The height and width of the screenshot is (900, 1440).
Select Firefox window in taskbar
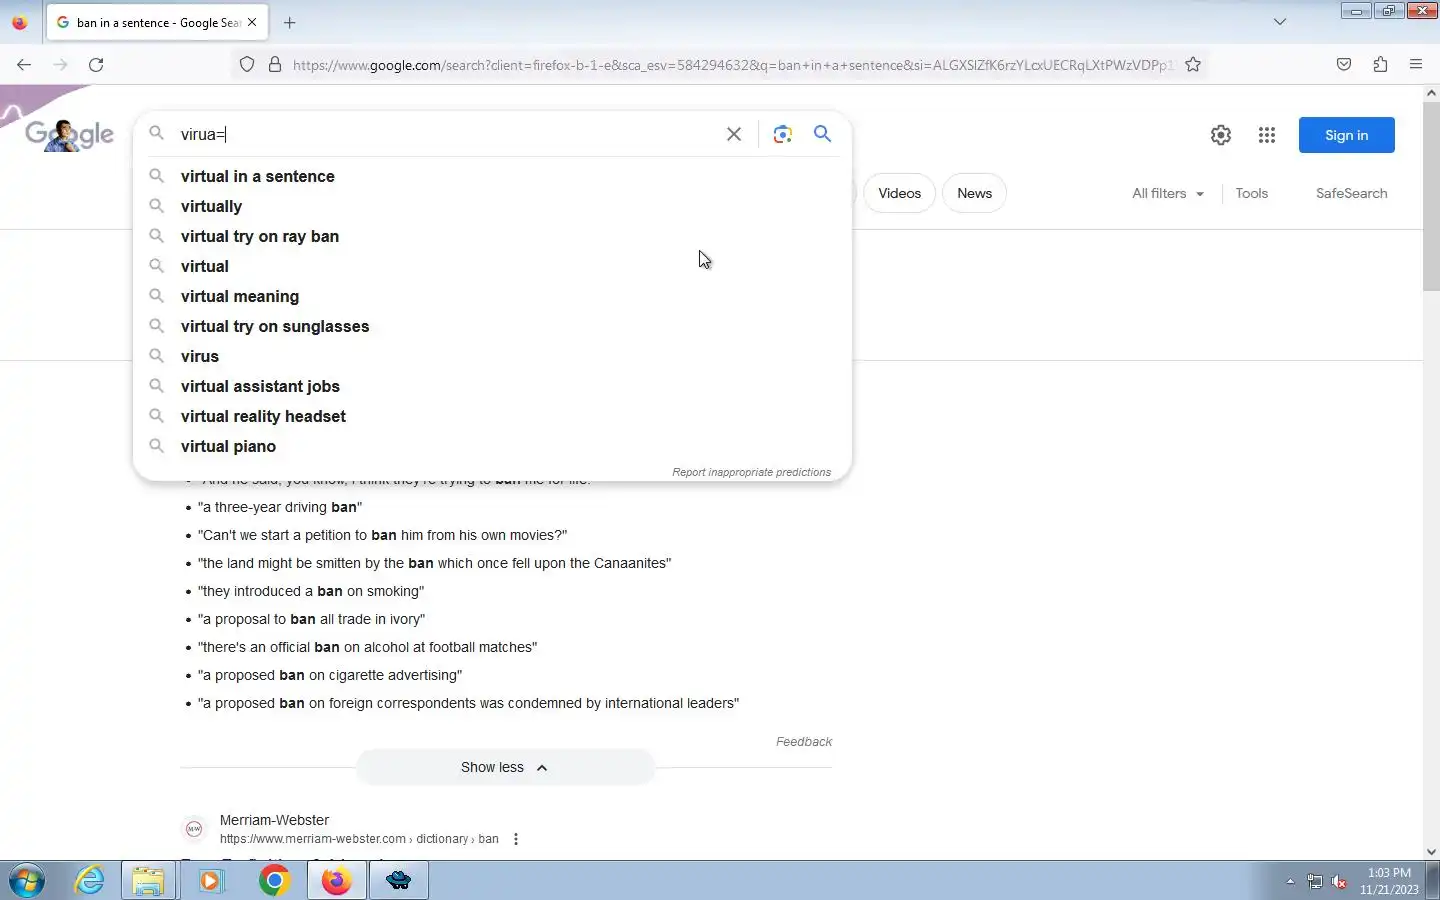tap(337, 881)
